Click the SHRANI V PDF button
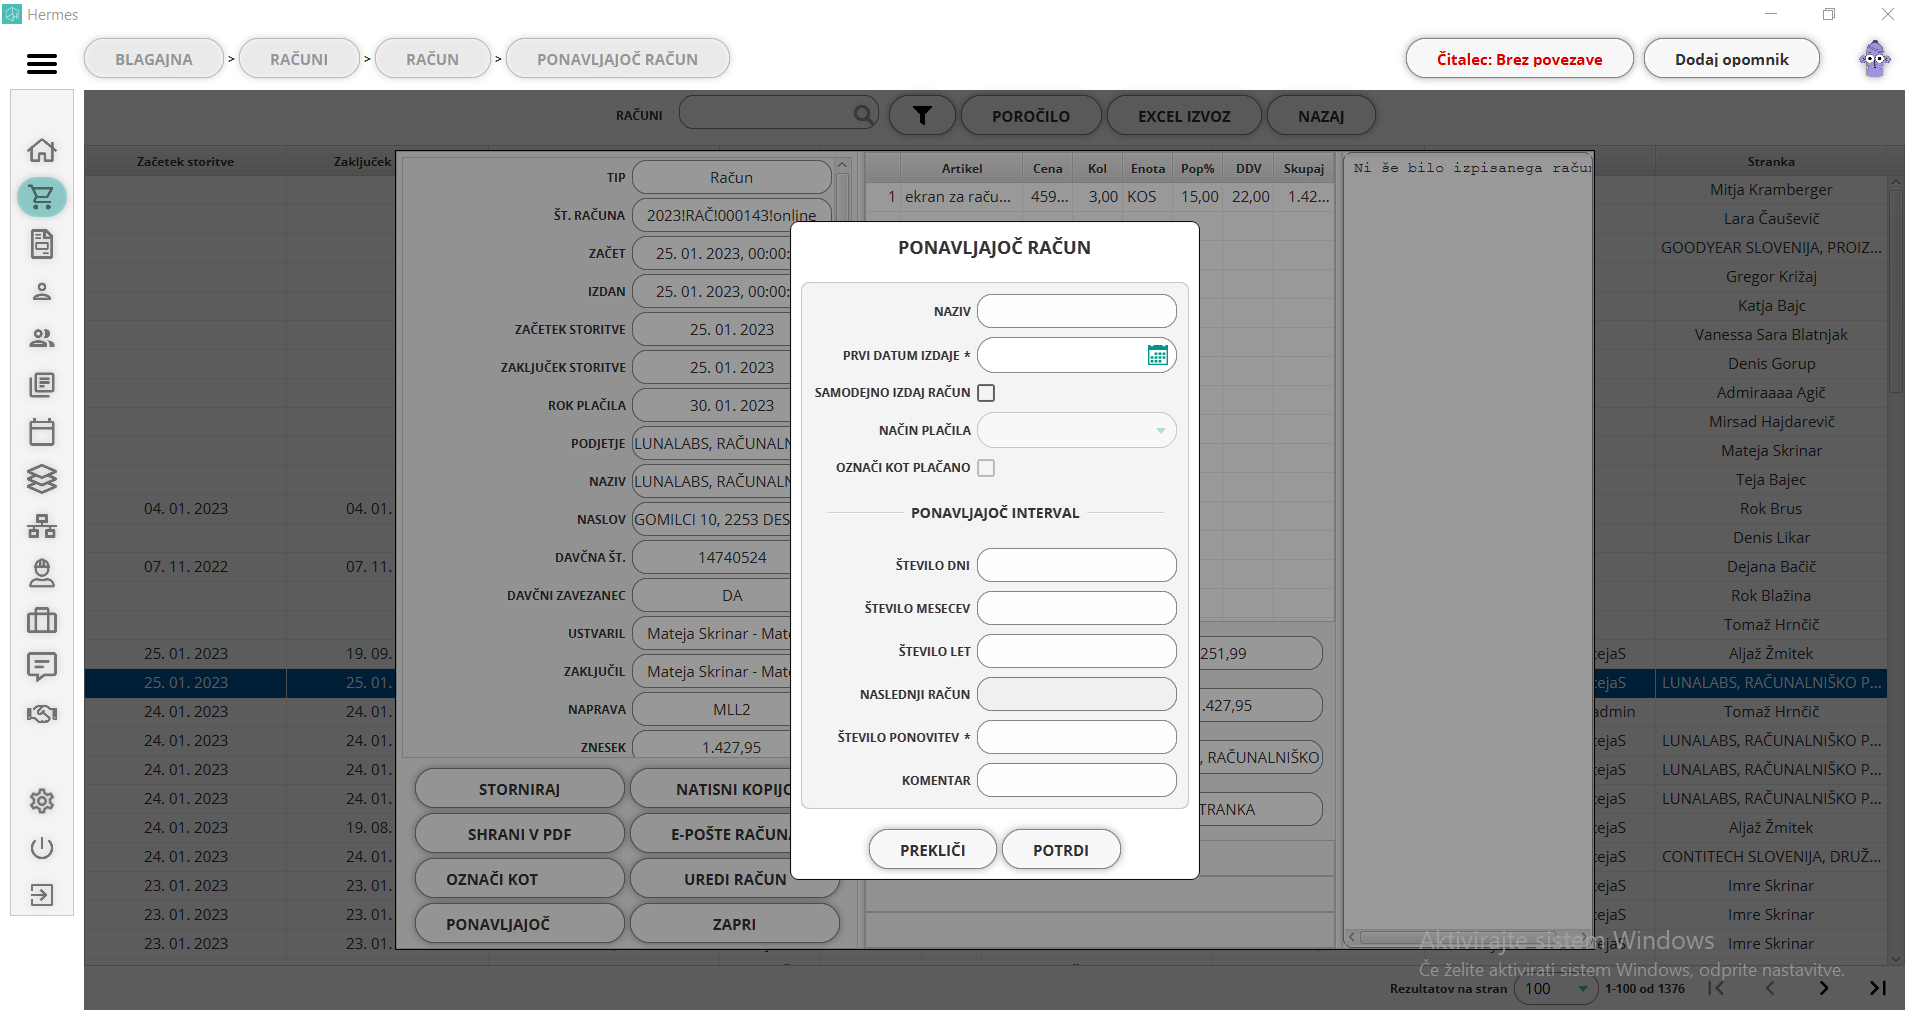This screenshot has width=1918, height=1023. 519,834
